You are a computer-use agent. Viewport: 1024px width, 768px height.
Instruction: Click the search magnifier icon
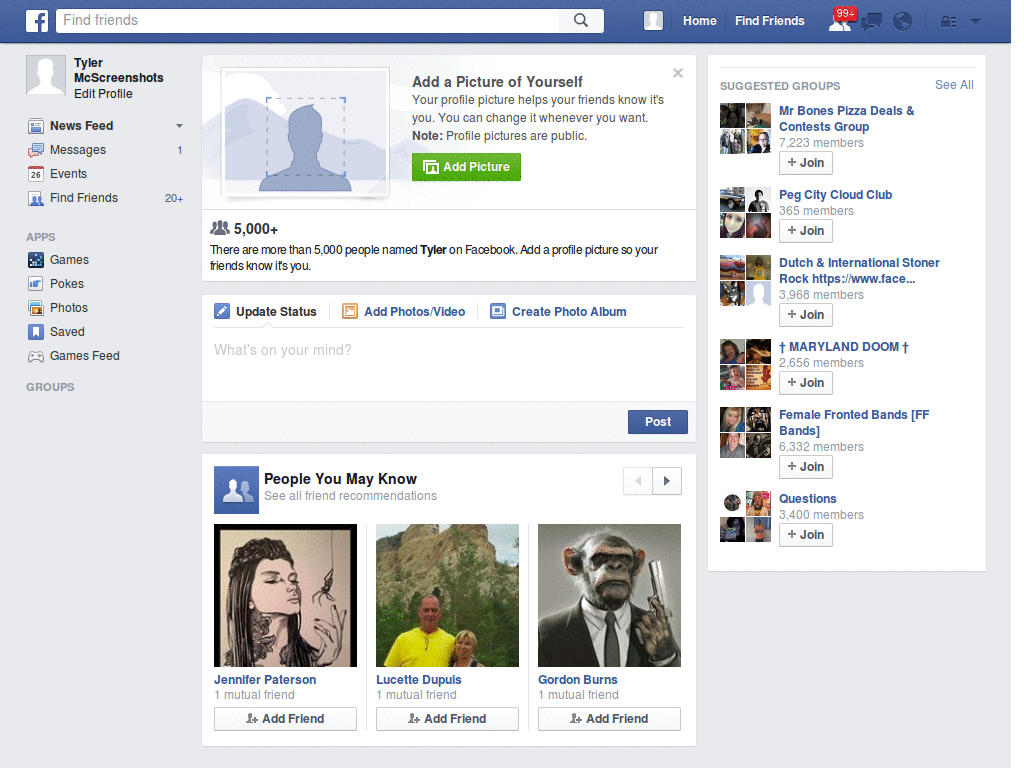pos(581,20)
